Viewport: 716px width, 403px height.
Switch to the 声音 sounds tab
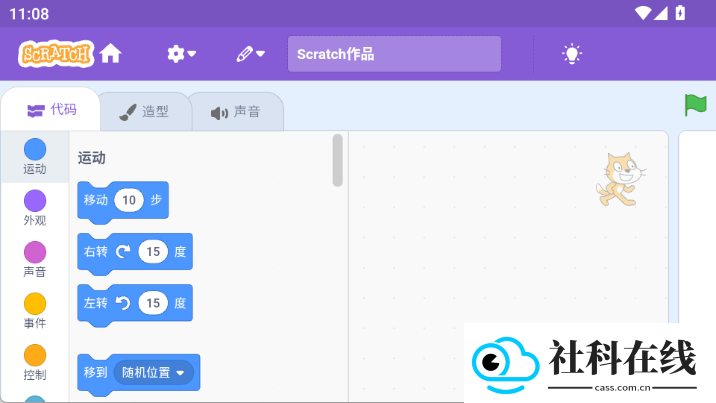click(236, 112)
